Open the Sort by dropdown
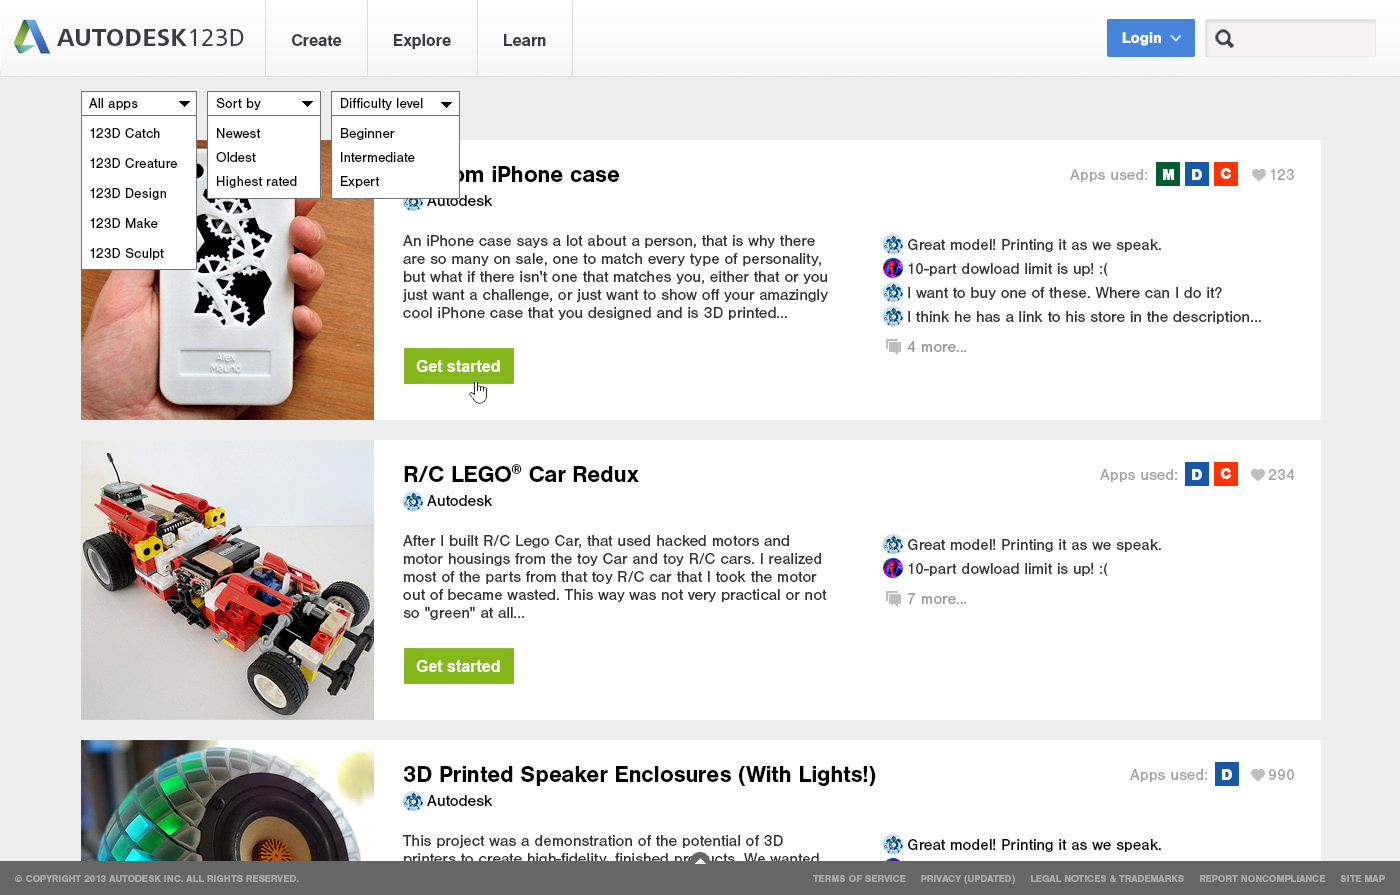Viewport: 1400px width, 895px height. (264, 103)
